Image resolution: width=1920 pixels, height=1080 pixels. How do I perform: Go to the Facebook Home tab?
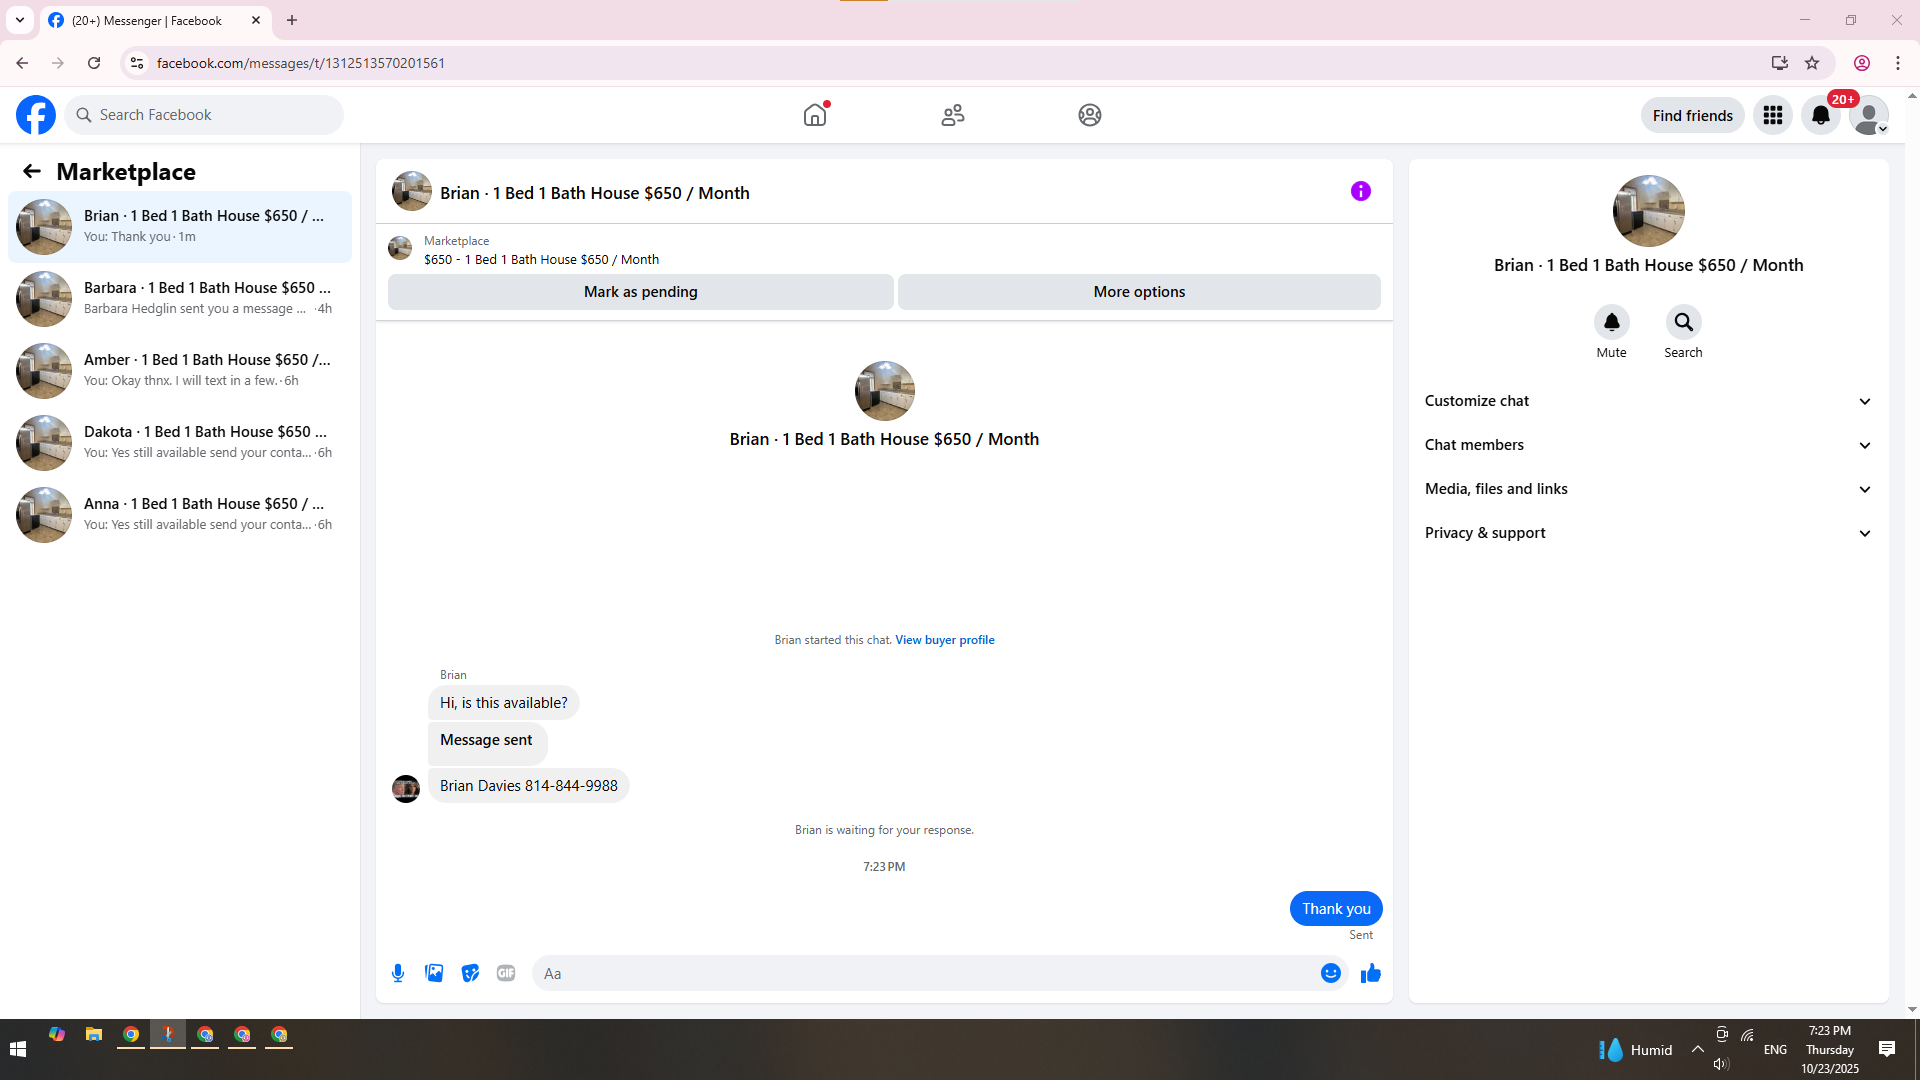click(x=815, y=115)
